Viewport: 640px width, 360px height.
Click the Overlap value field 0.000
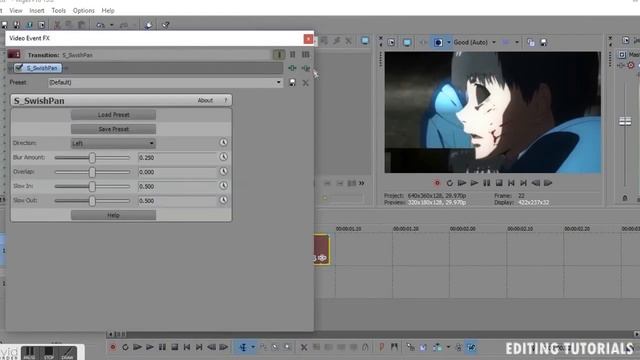[x=177, y=172]
